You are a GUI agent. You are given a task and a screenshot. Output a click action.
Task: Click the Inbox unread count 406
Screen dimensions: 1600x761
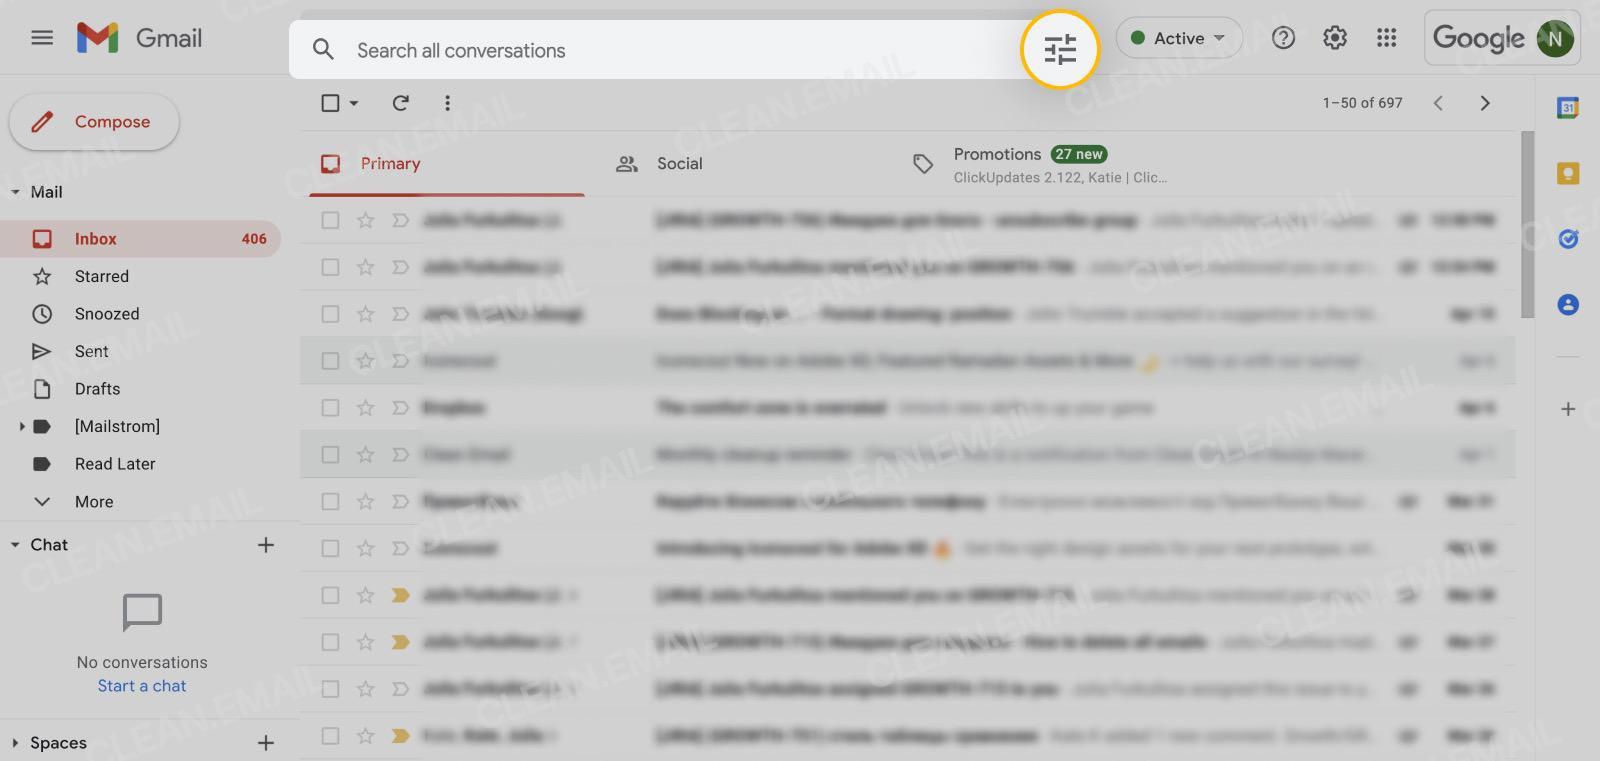point(254,239)
